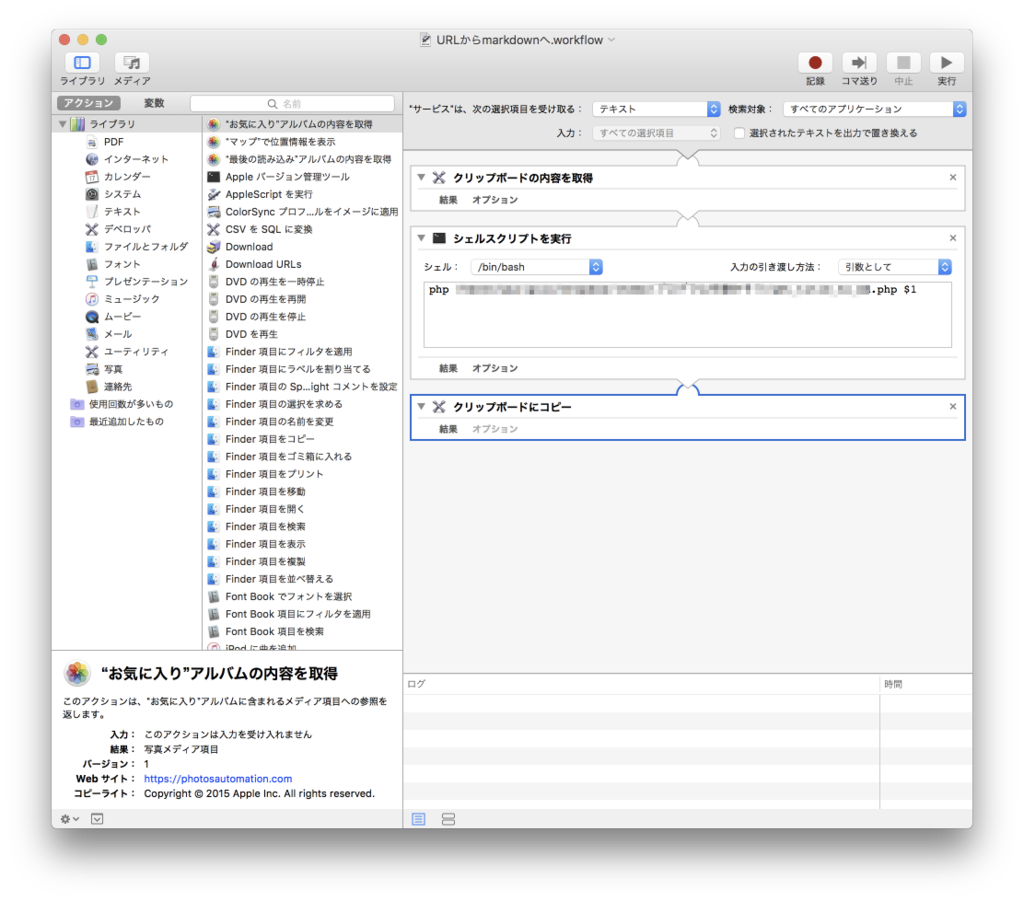Image resolution: width=1024 pixels, height=902 pixels.
Task: Select the メール category
Action: [118, 334]
